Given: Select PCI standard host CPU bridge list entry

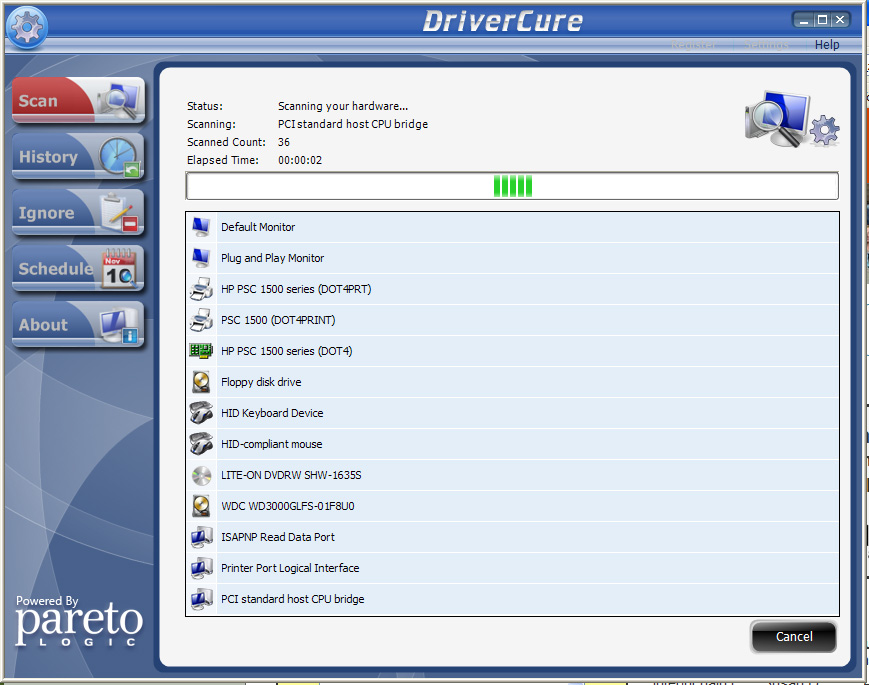Looking at the screenshot, I should pos(512,599).
